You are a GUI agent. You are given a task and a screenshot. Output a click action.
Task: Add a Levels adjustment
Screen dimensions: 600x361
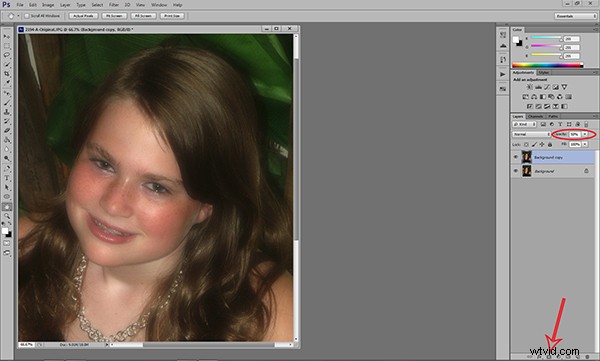tap(538, 87)
